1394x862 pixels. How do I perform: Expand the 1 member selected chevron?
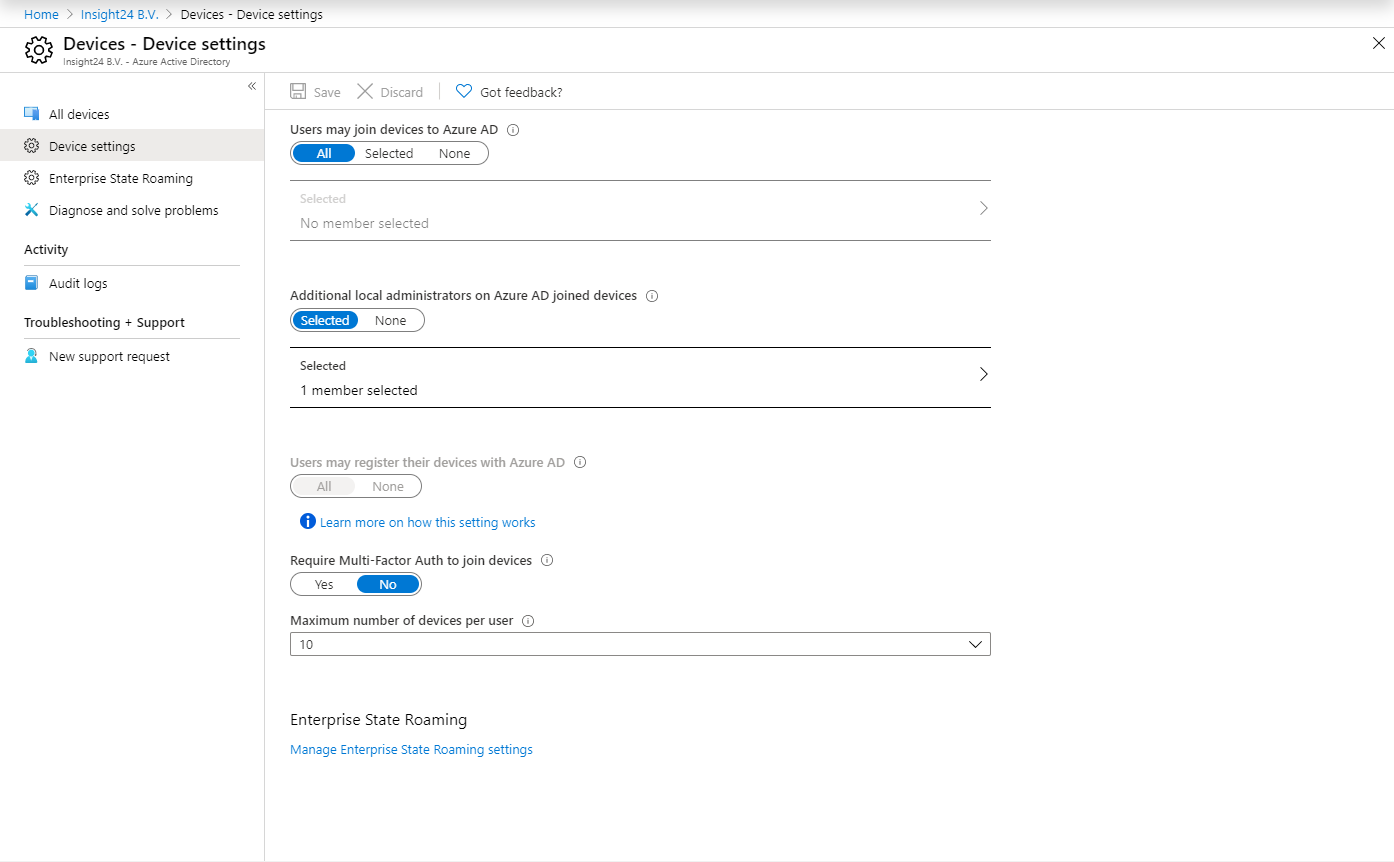[983, 374]
